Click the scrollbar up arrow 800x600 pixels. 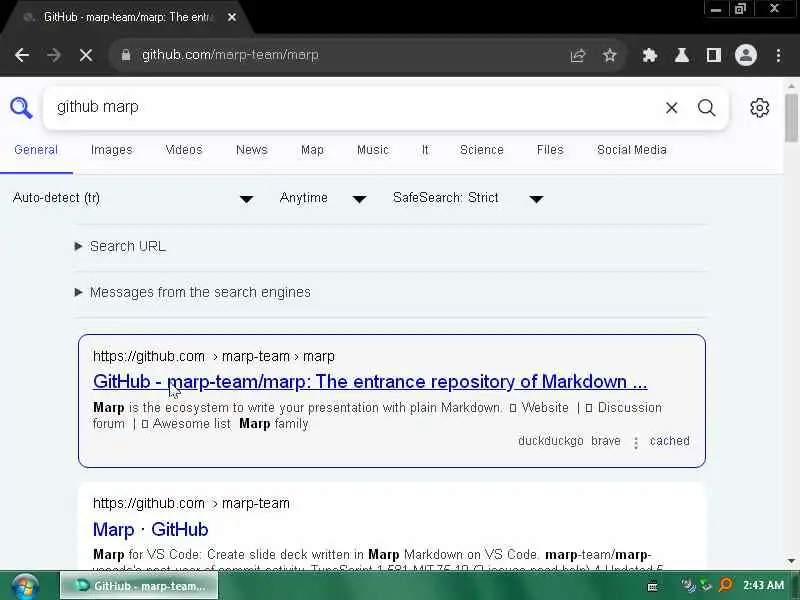tap(791, 86)
